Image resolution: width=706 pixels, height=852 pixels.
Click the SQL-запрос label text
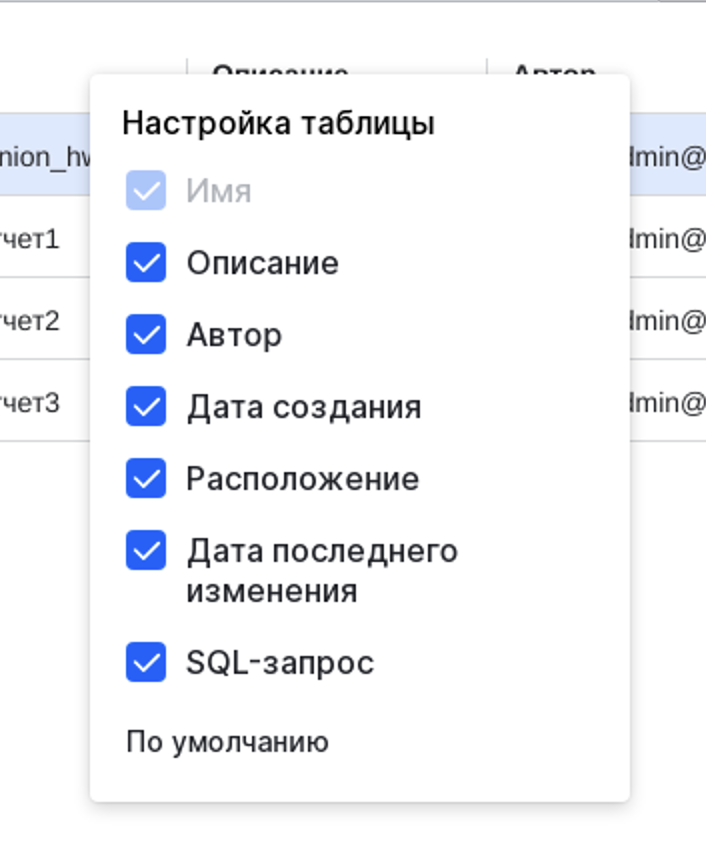tap(280, 662)
